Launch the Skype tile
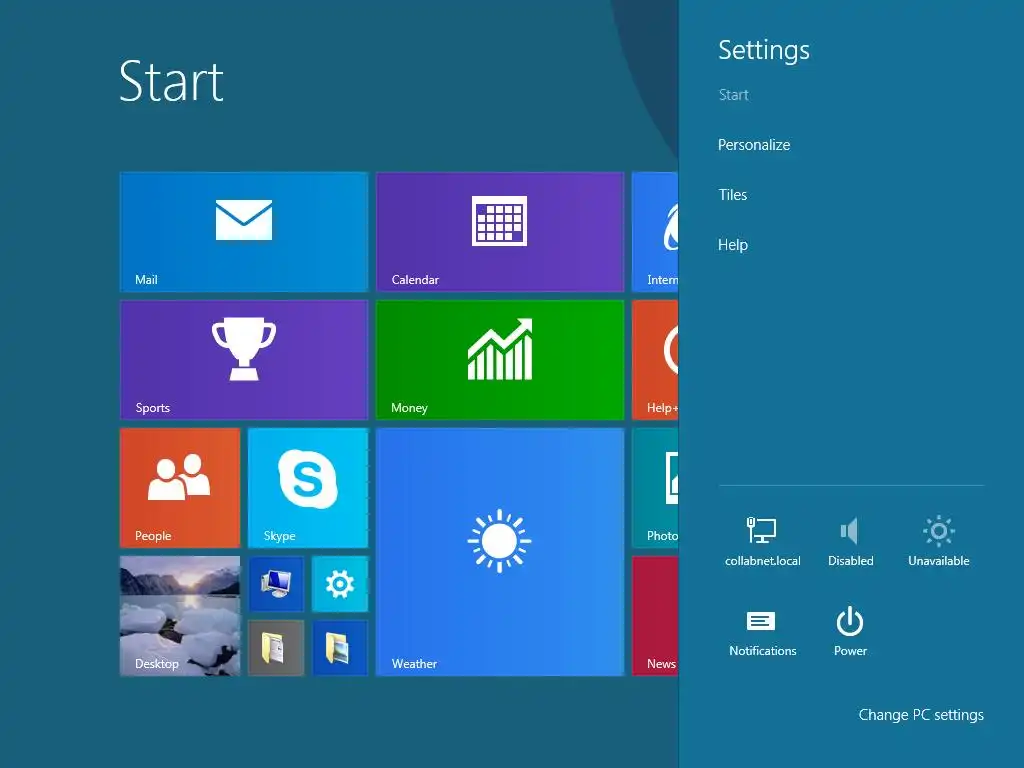The image size is (1024, 768). [308, 488]
